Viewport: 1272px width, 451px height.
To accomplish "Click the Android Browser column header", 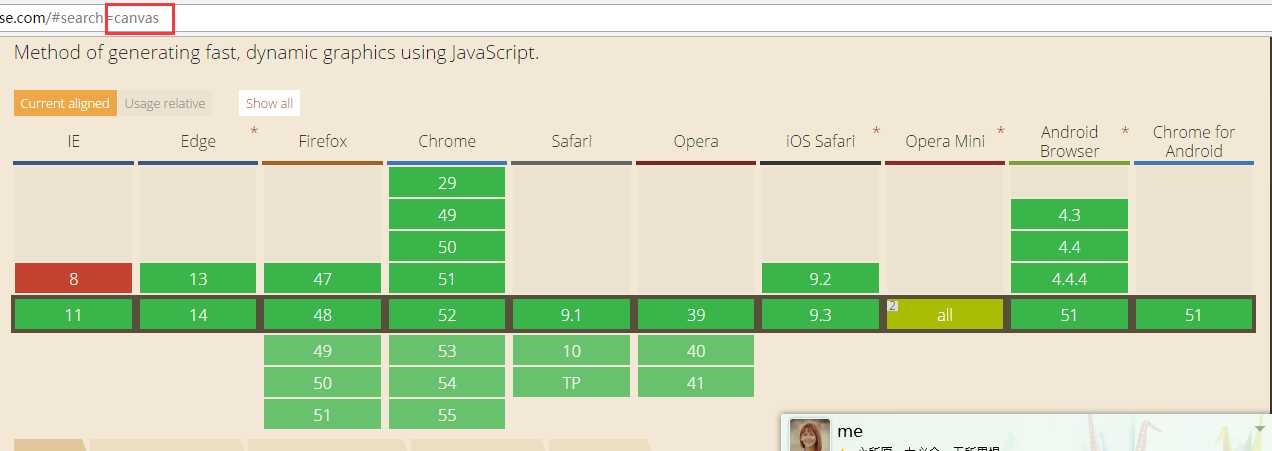I will [x=1069, y=141].
